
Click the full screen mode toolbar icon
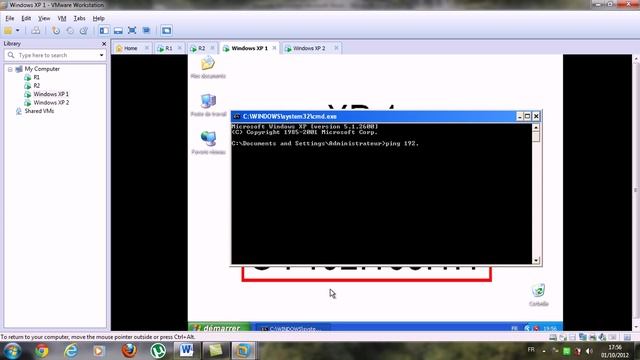point(132,31)
